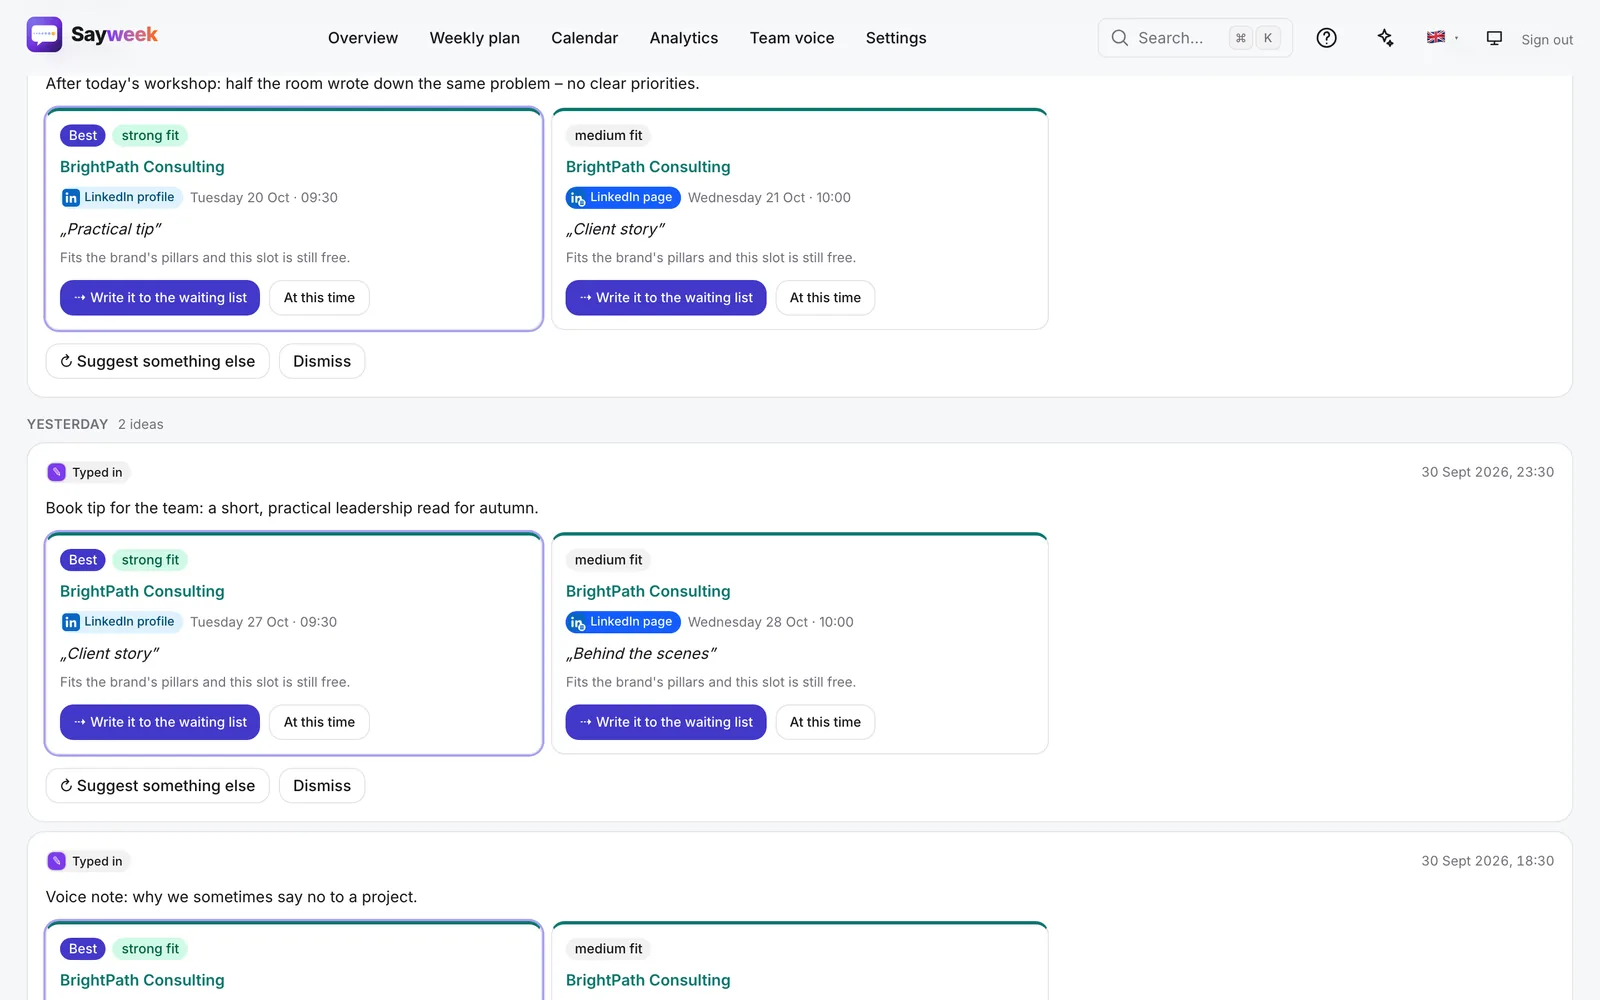Open Settings in top navigation
This screenshot has height=1000, width=1600.
896,38
